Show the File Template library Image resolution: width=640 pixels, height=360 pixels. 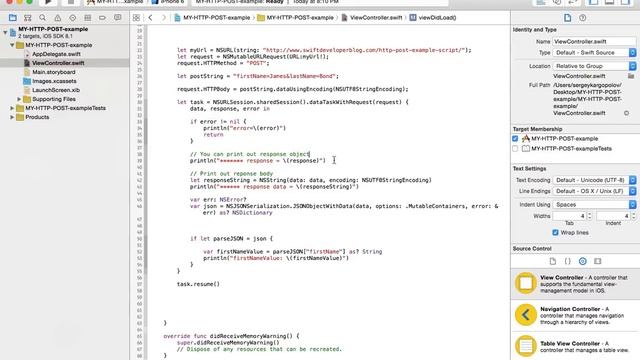point(553,261)
